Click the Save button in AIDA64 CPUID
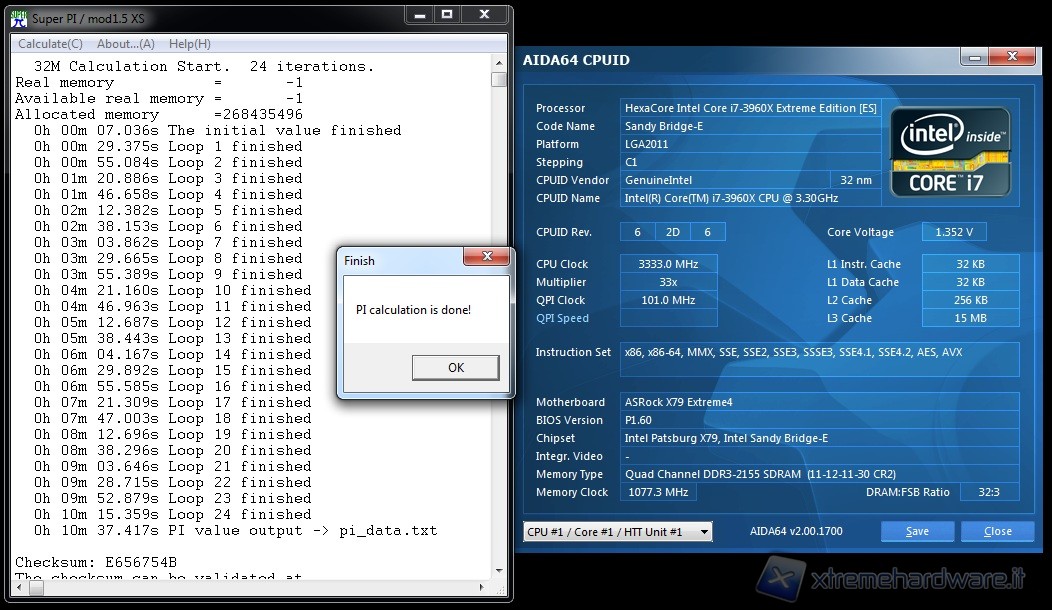Image resolution: width=1052 pixels, height=610 pixels. tap(917, 532)
